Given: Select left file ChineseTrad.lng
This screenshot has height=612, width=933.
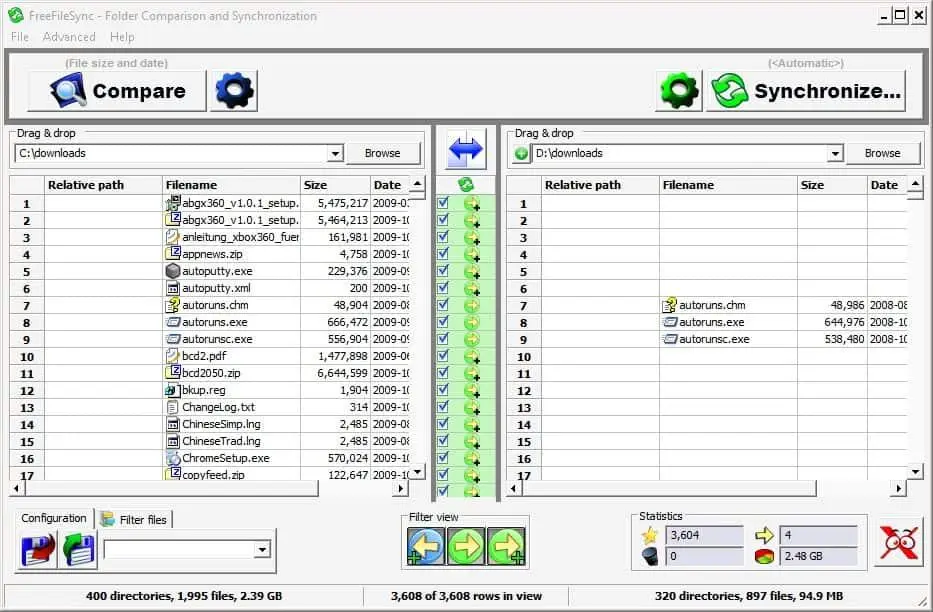Looking at the screenshot, I should 221,441.
